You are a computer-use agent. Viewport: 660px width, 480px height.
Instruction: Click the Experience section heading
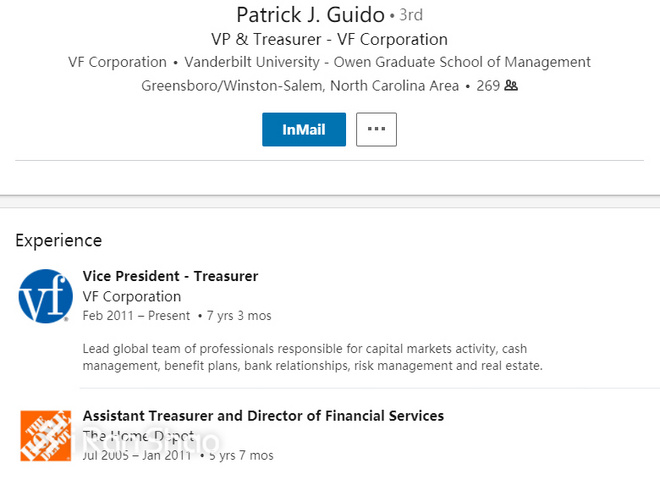(58, 240)
